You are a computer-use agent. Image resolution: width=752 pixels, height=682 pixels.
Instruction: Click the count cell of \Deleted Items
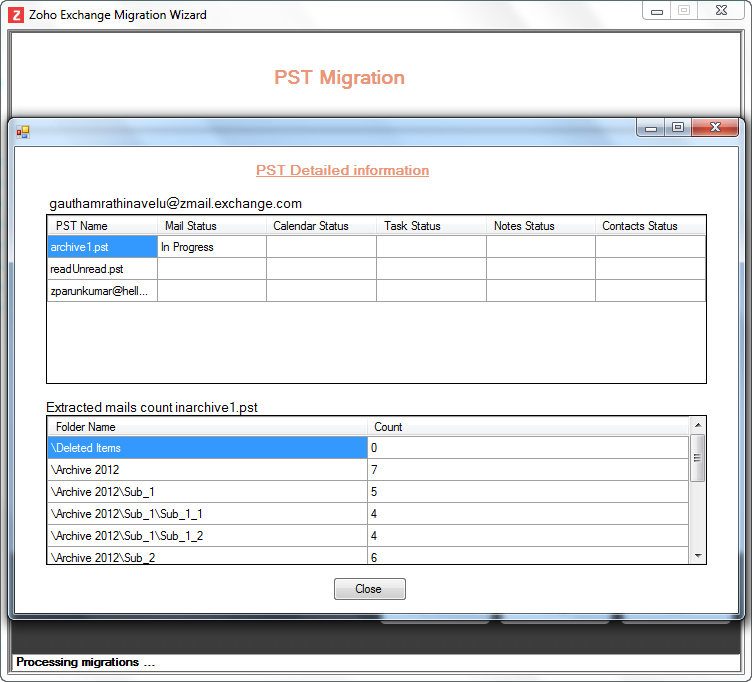click(x=528, y=448)
